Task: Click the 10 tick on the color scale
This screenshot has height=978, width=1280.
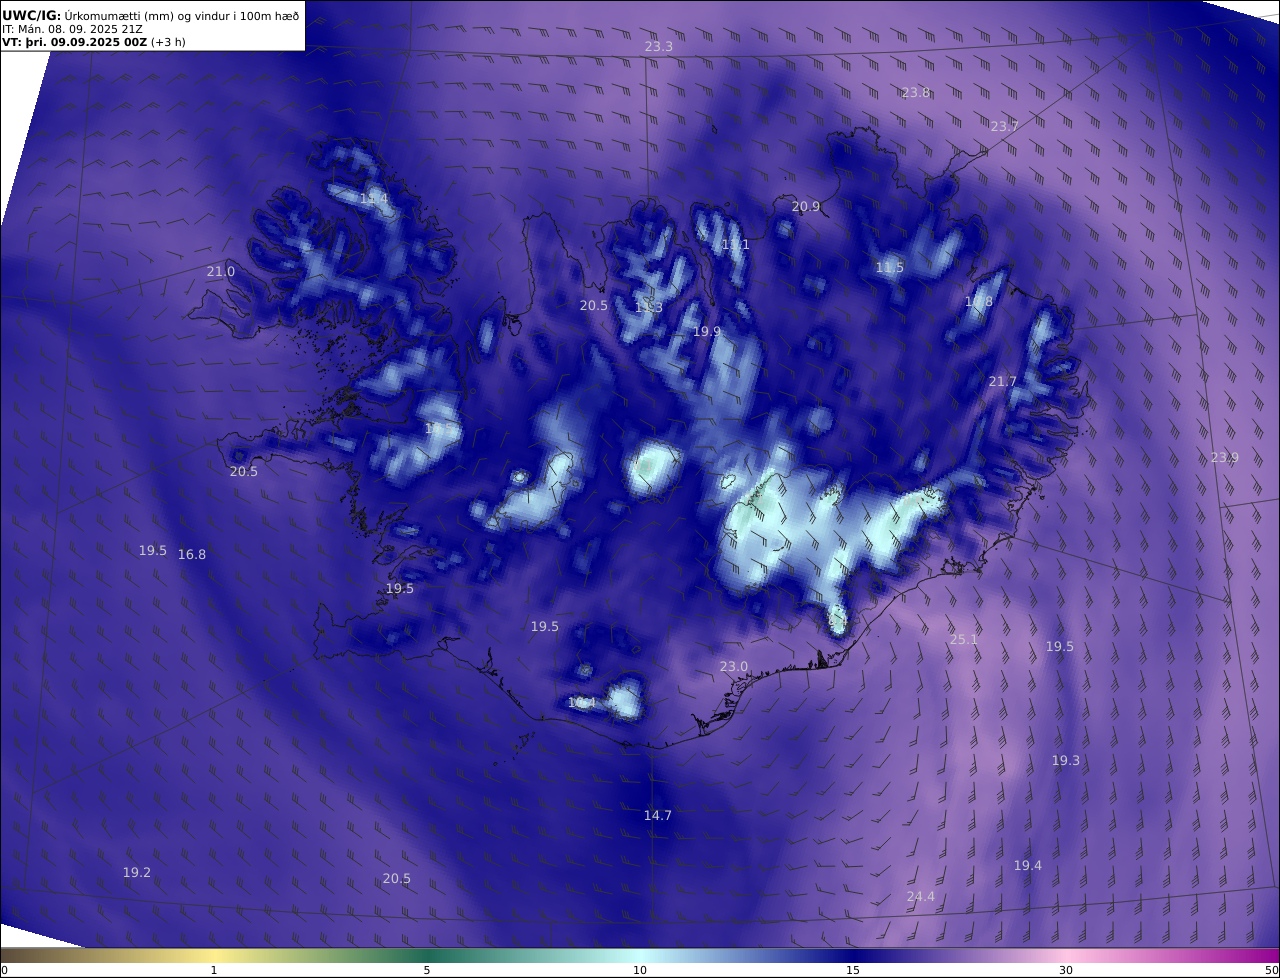Action: tap(640, 970)
